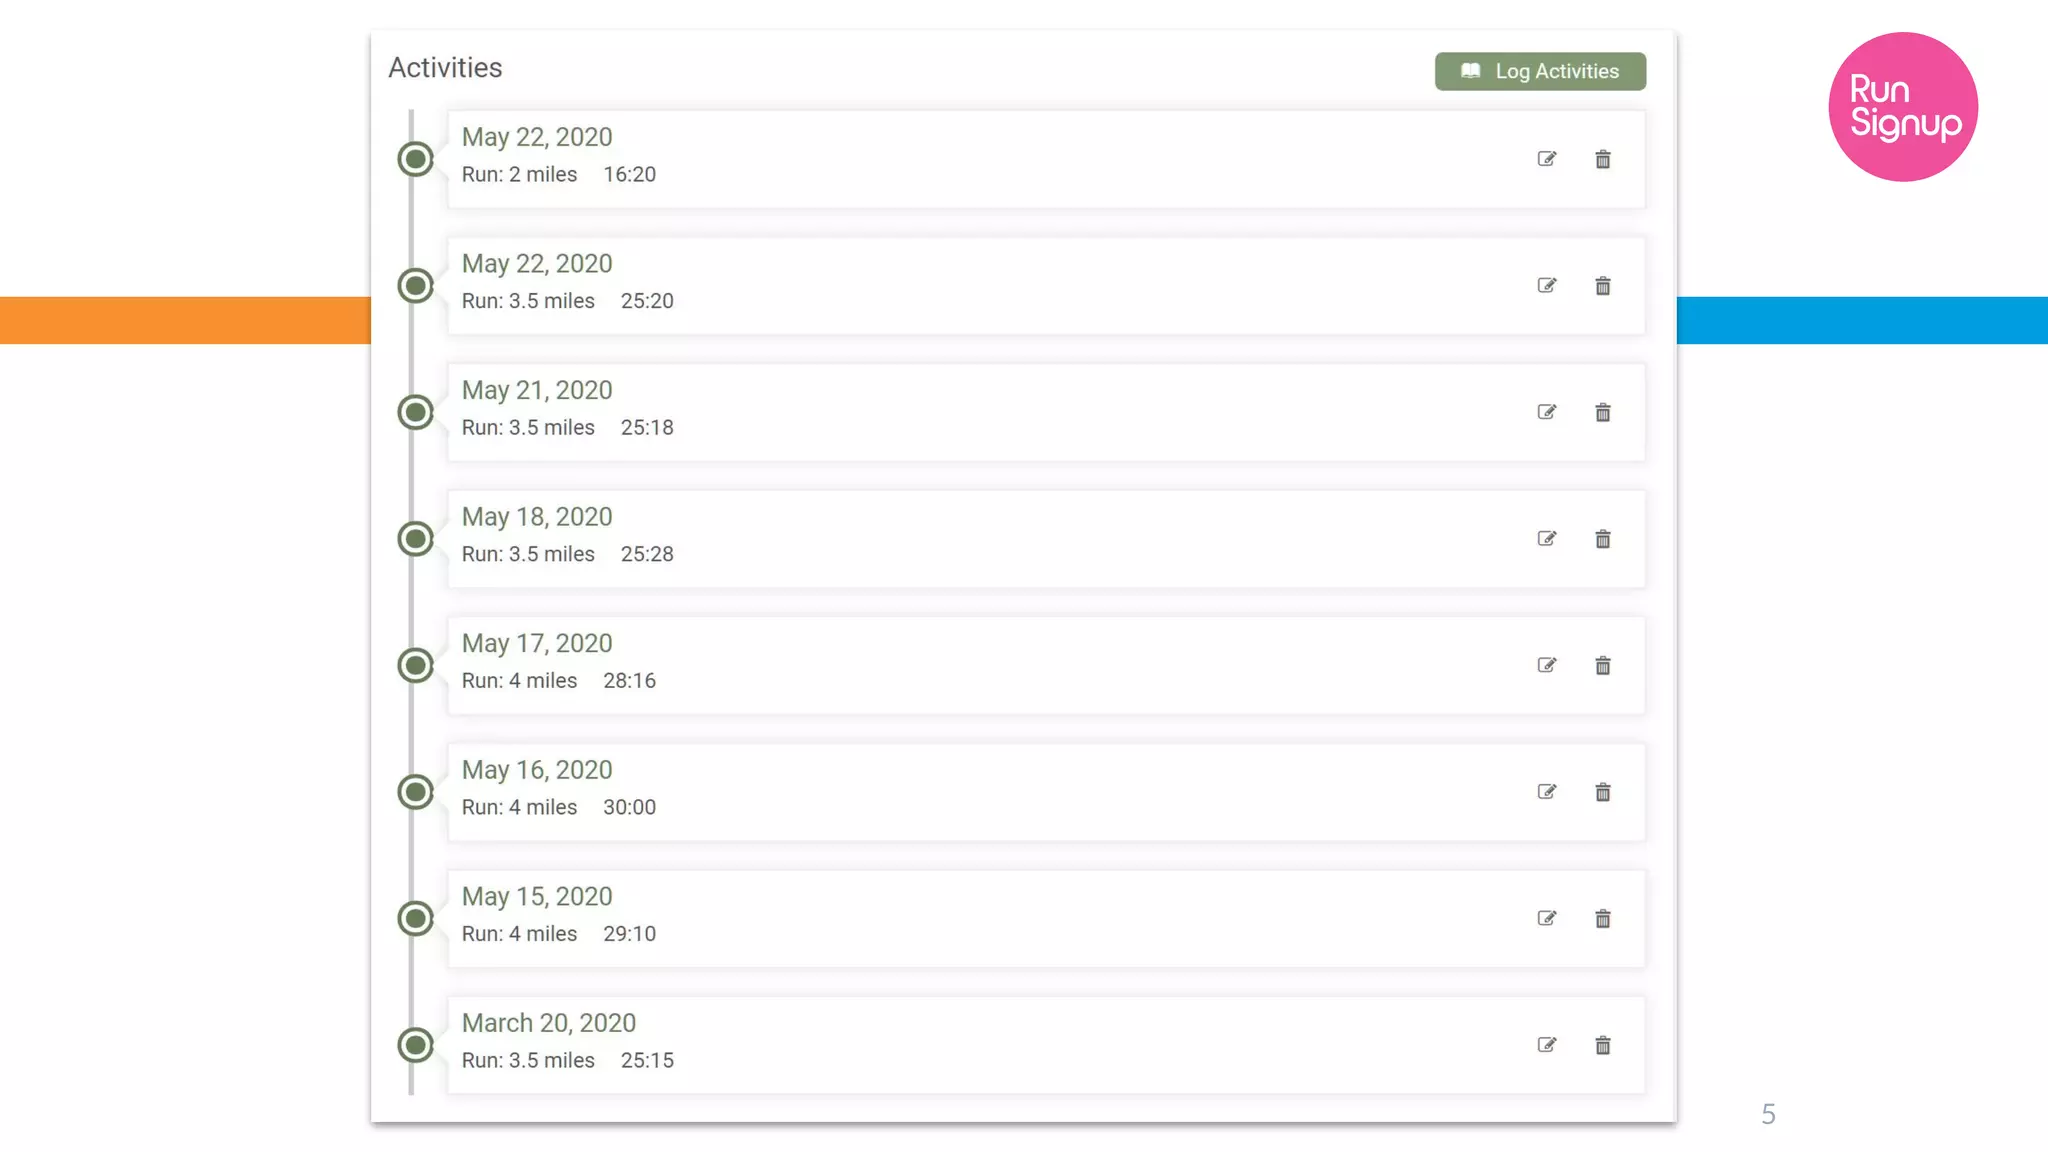Edit the May 22 25:20 run entry
Viewport: 2048px width, 1152px height.
(1547, 286)
